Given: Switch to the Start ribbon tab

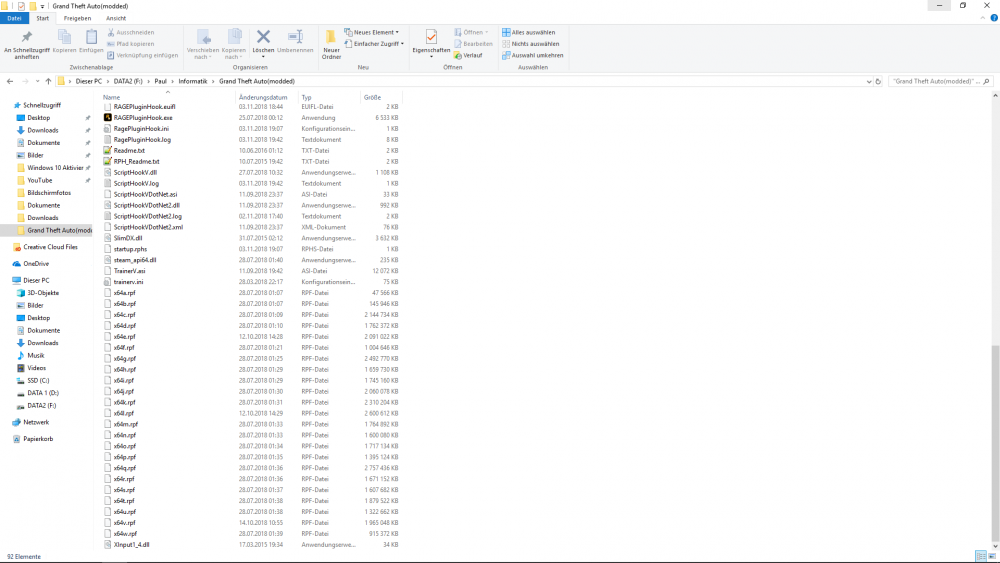Looking at the screenshot, I should click(x=43, y=18).
